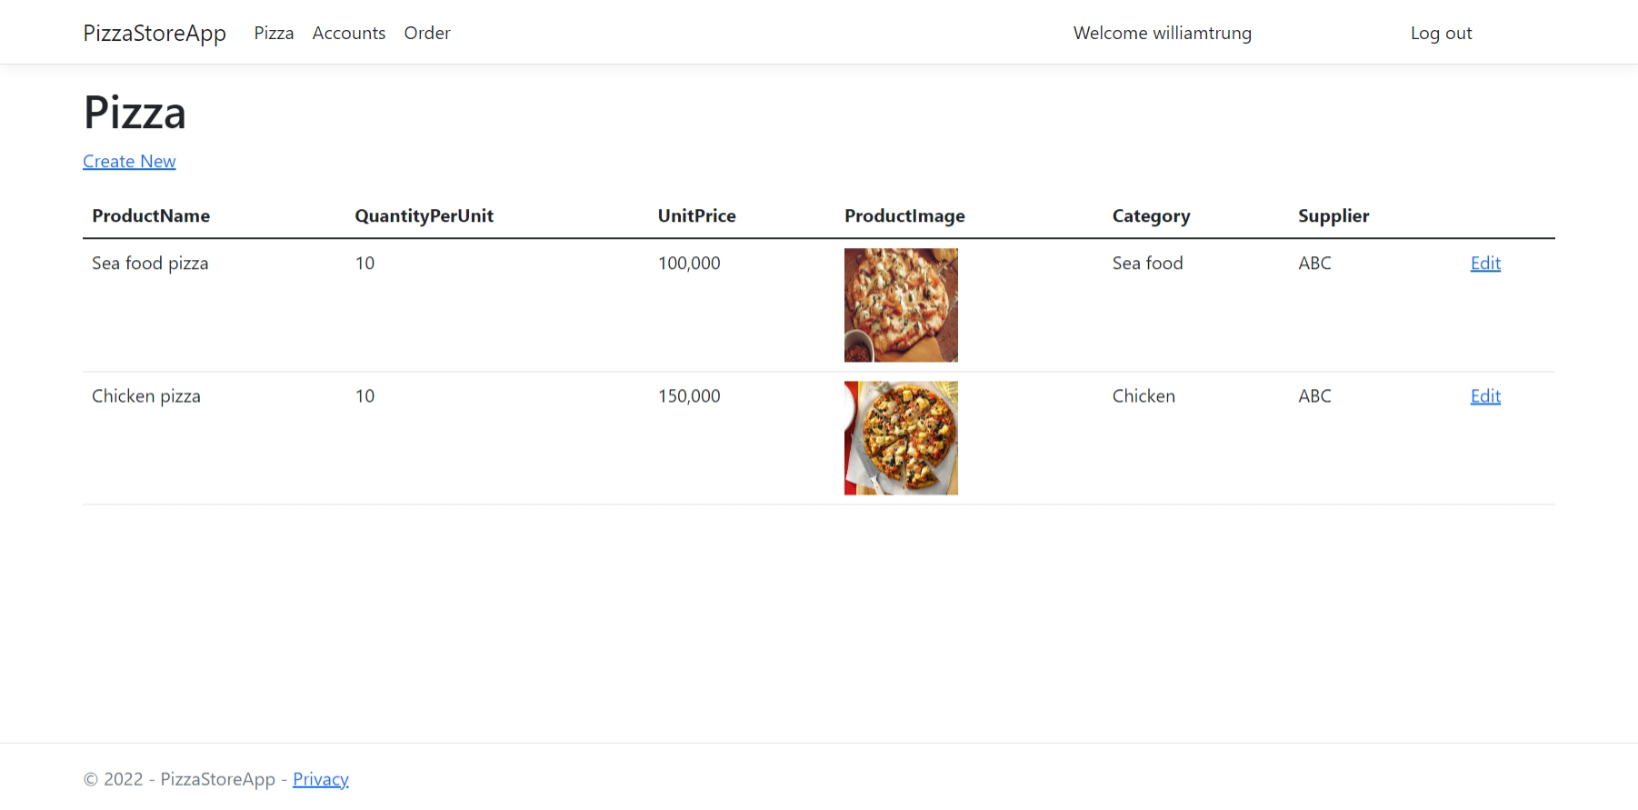Click the PizzaStoreApp brand link
Image resolution: width=1638 pixels, height=810 pixels.
coord(154,32)
